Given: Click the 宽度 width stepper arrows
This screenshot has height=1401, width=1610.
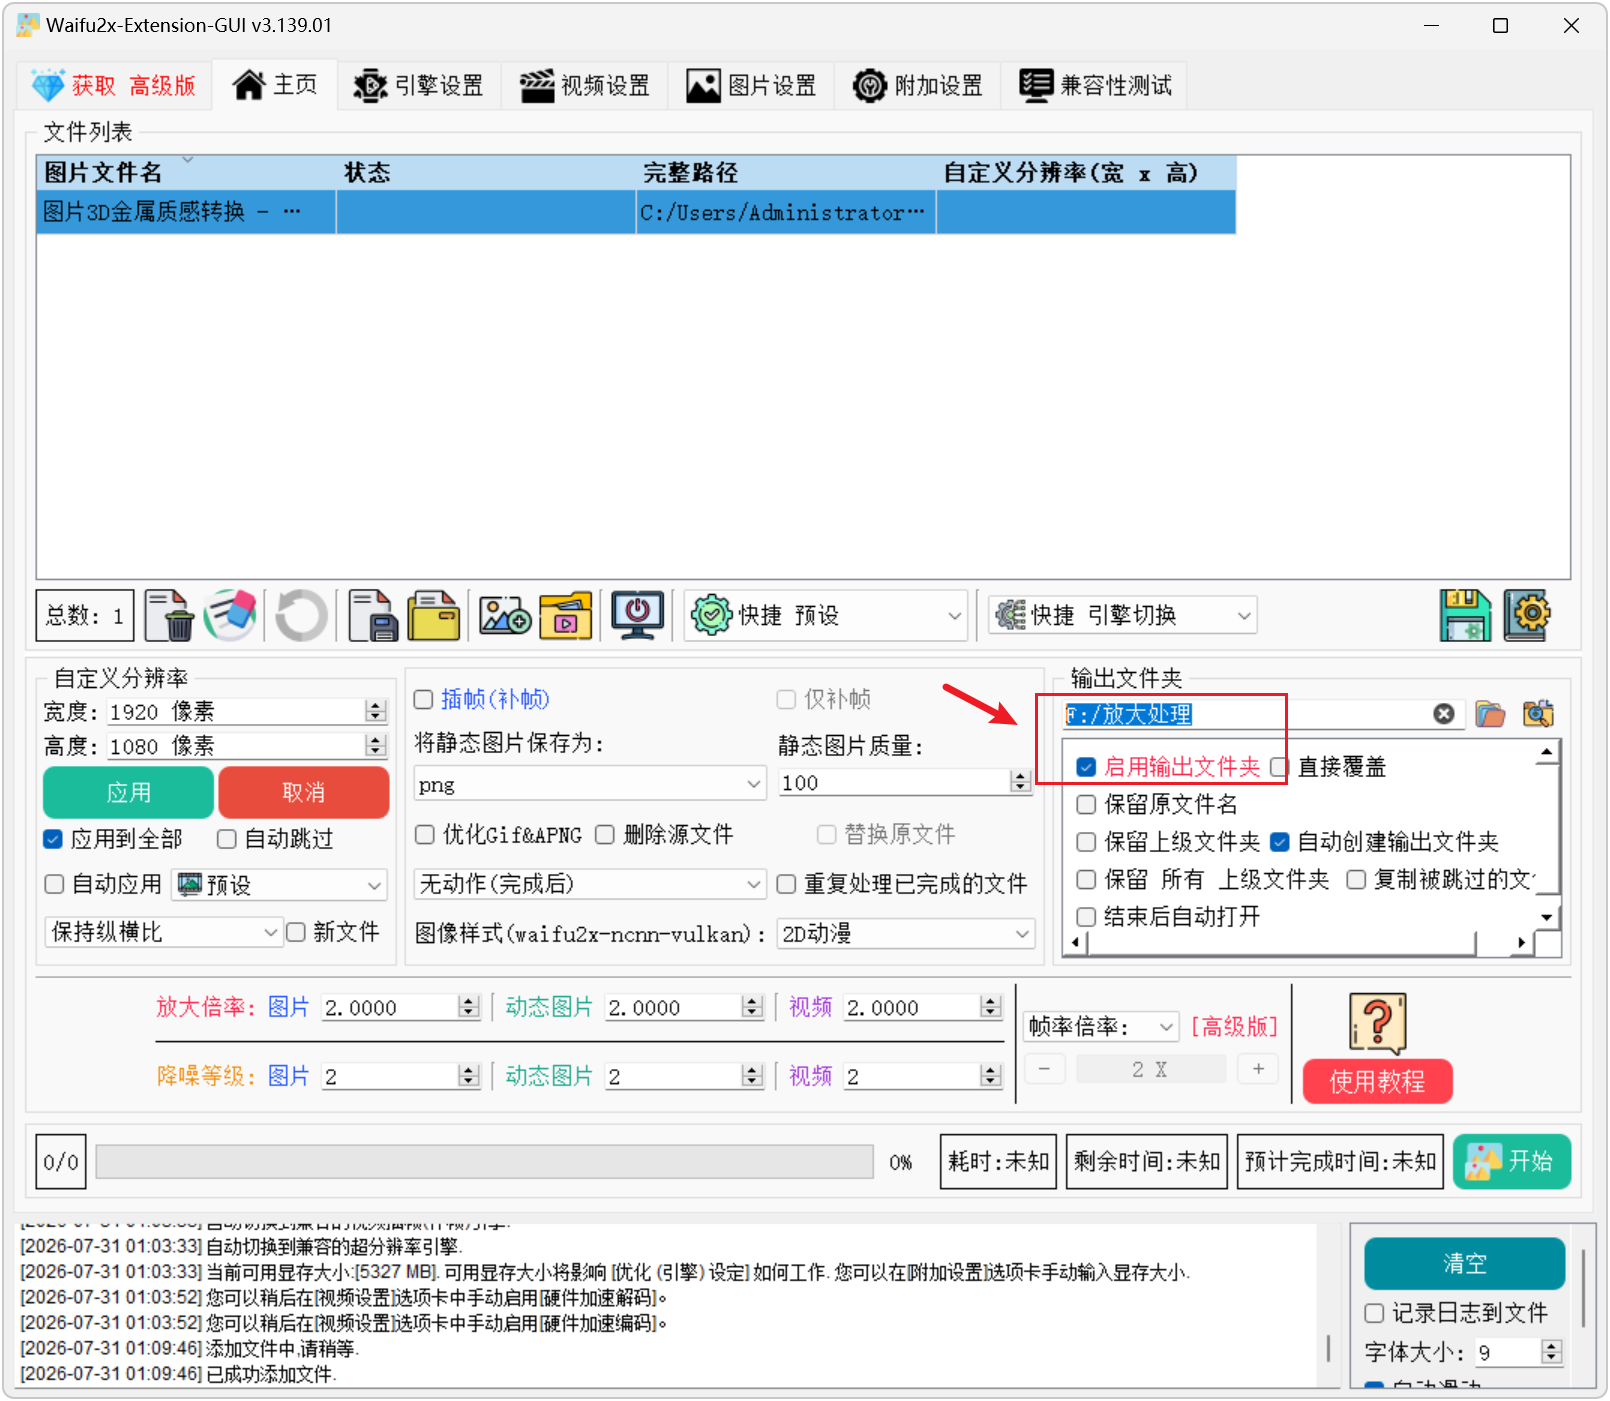Looking at the screenshot, I should click(376, 711).
